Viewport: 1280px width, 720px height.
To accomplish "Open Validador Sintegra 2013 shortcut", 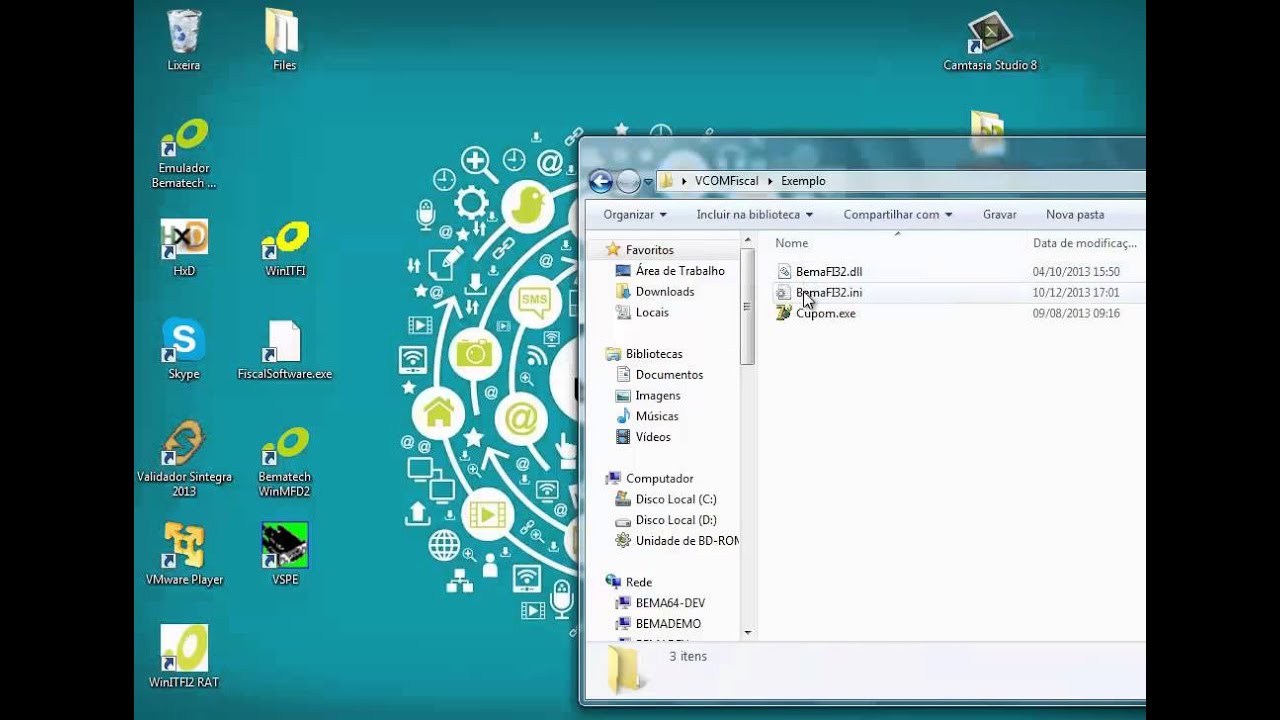I will pyautogui.click(x=184, y=460).
